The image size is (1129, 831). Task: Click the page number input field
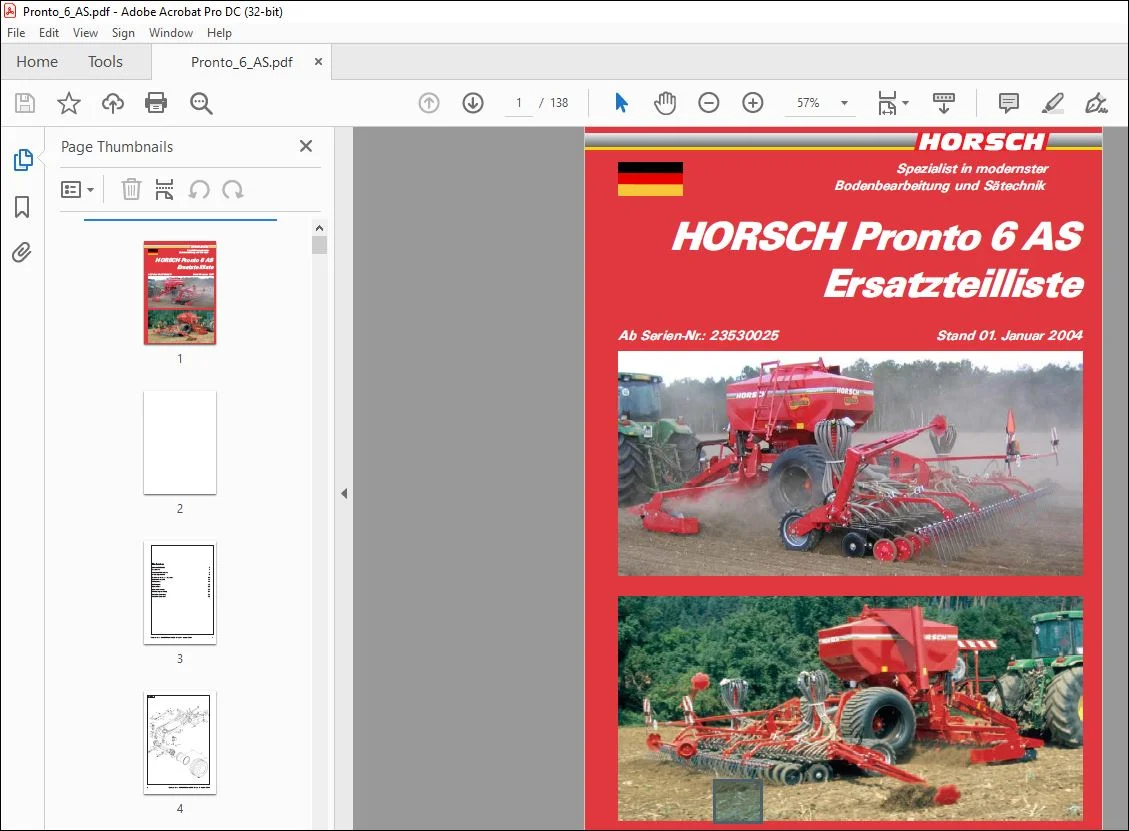[x=518, y=103]
